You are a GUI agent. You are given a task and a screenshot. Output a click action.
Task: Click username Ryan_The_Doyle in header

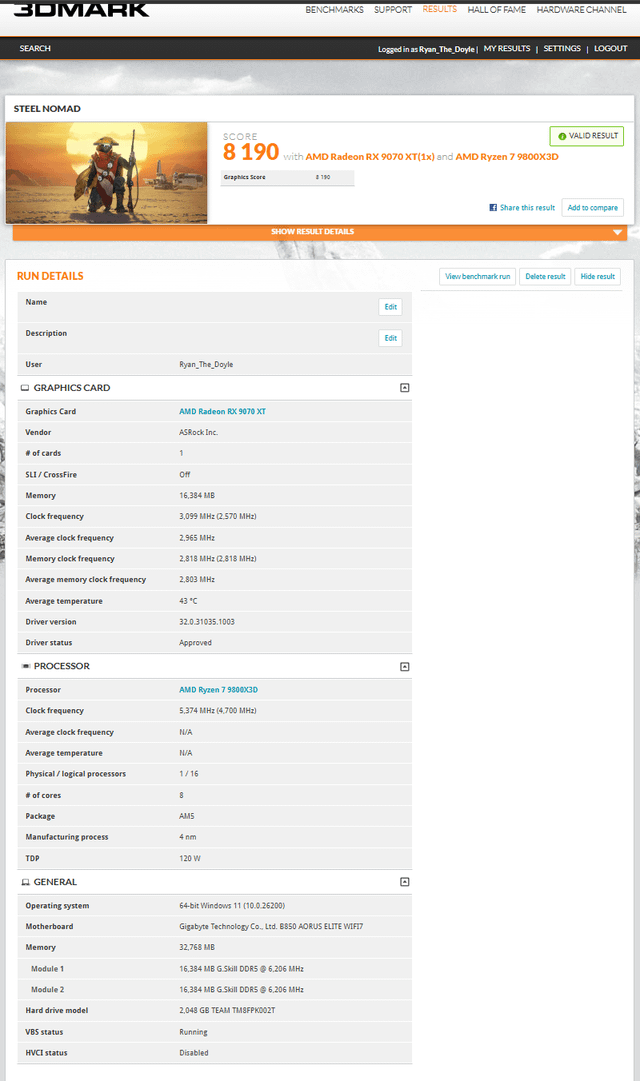(x=447, y=50)
